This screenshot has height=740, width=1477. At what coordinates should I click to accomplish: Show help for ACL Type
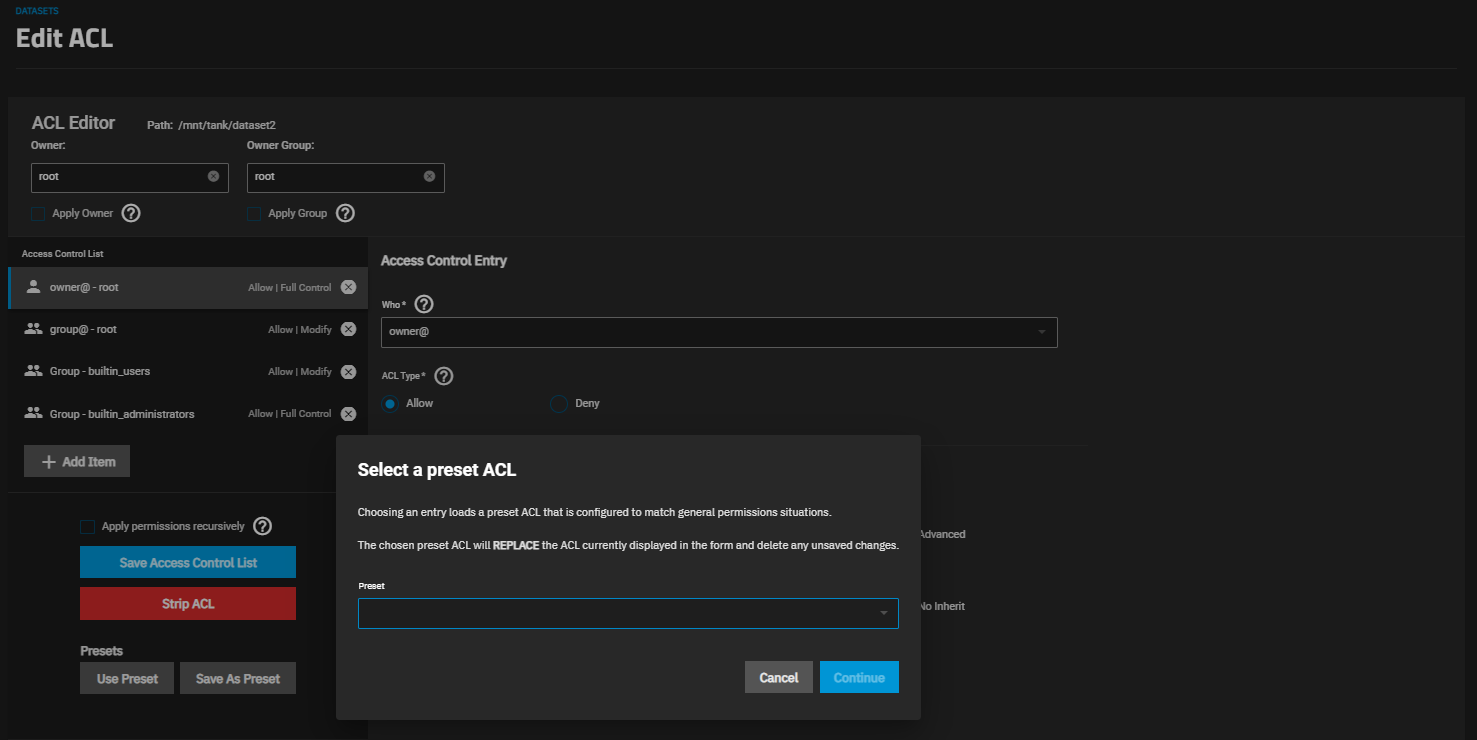pos(444,376)
